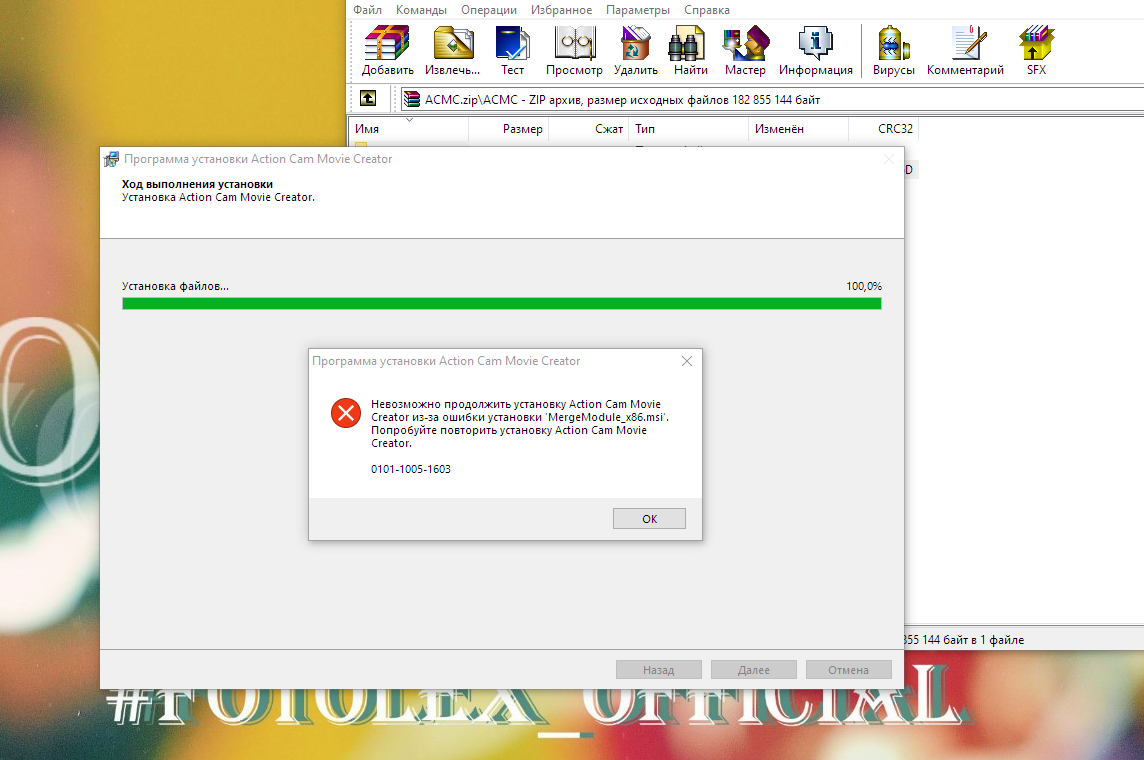Screen dimensions: 1144x760
Task: Close the error dialog with X
Action: [686, 361]
